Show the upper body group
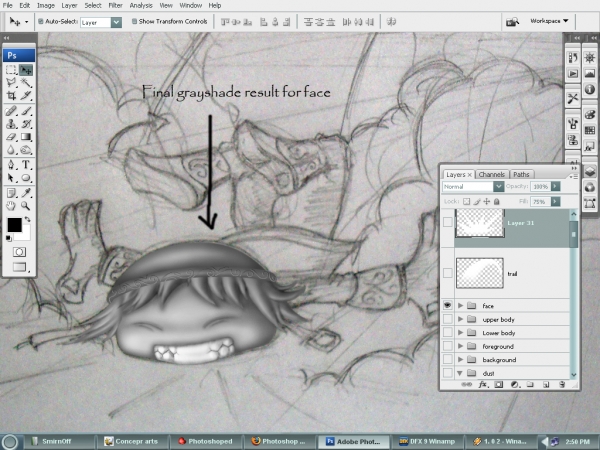This screenshot has height=450, width=600. [447, 319]
